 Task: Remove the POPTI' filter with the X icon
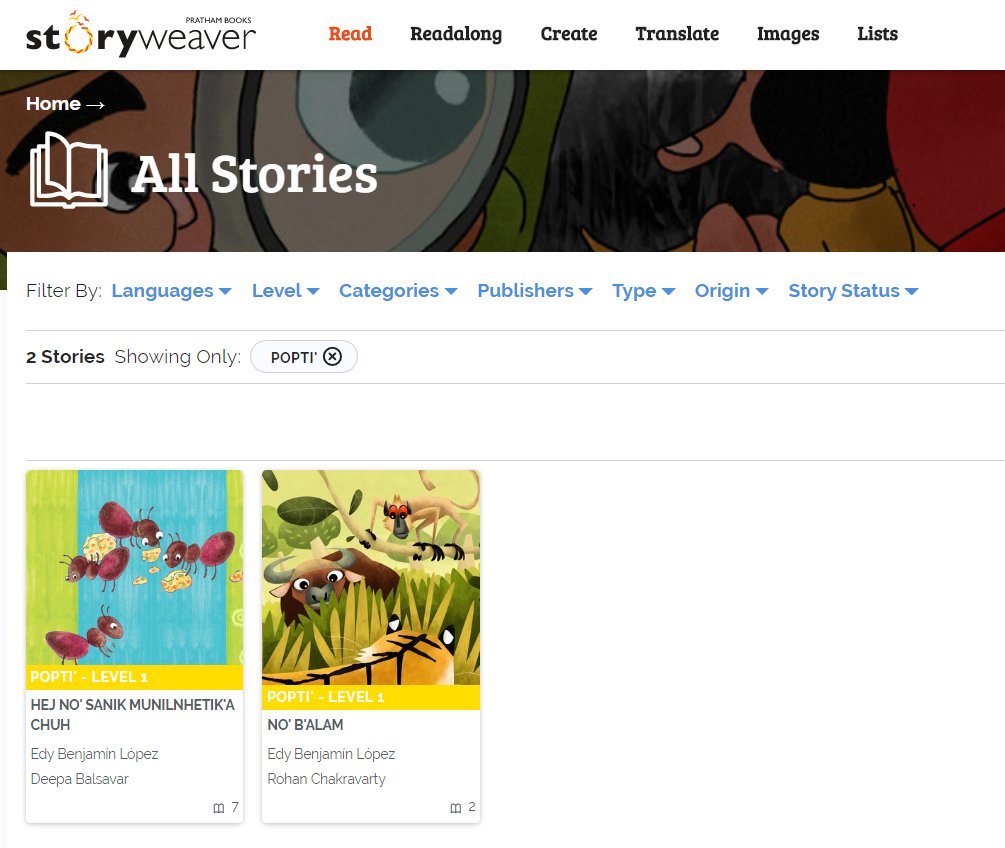(x=332, y=356)
